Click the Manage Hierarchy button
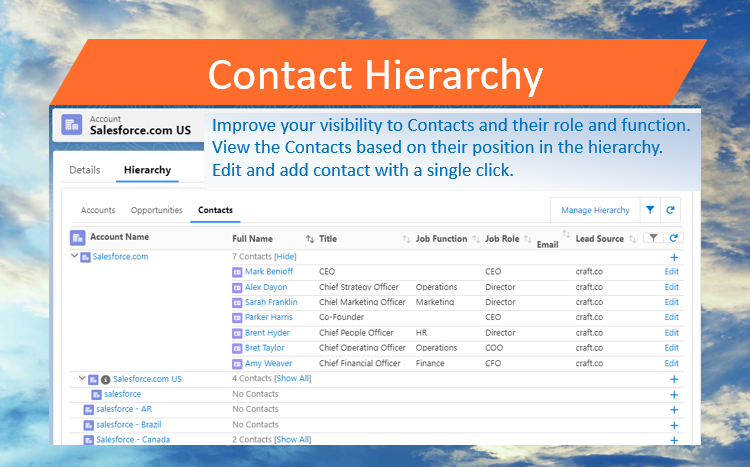The image size is (750, 467). click(595, 210)
